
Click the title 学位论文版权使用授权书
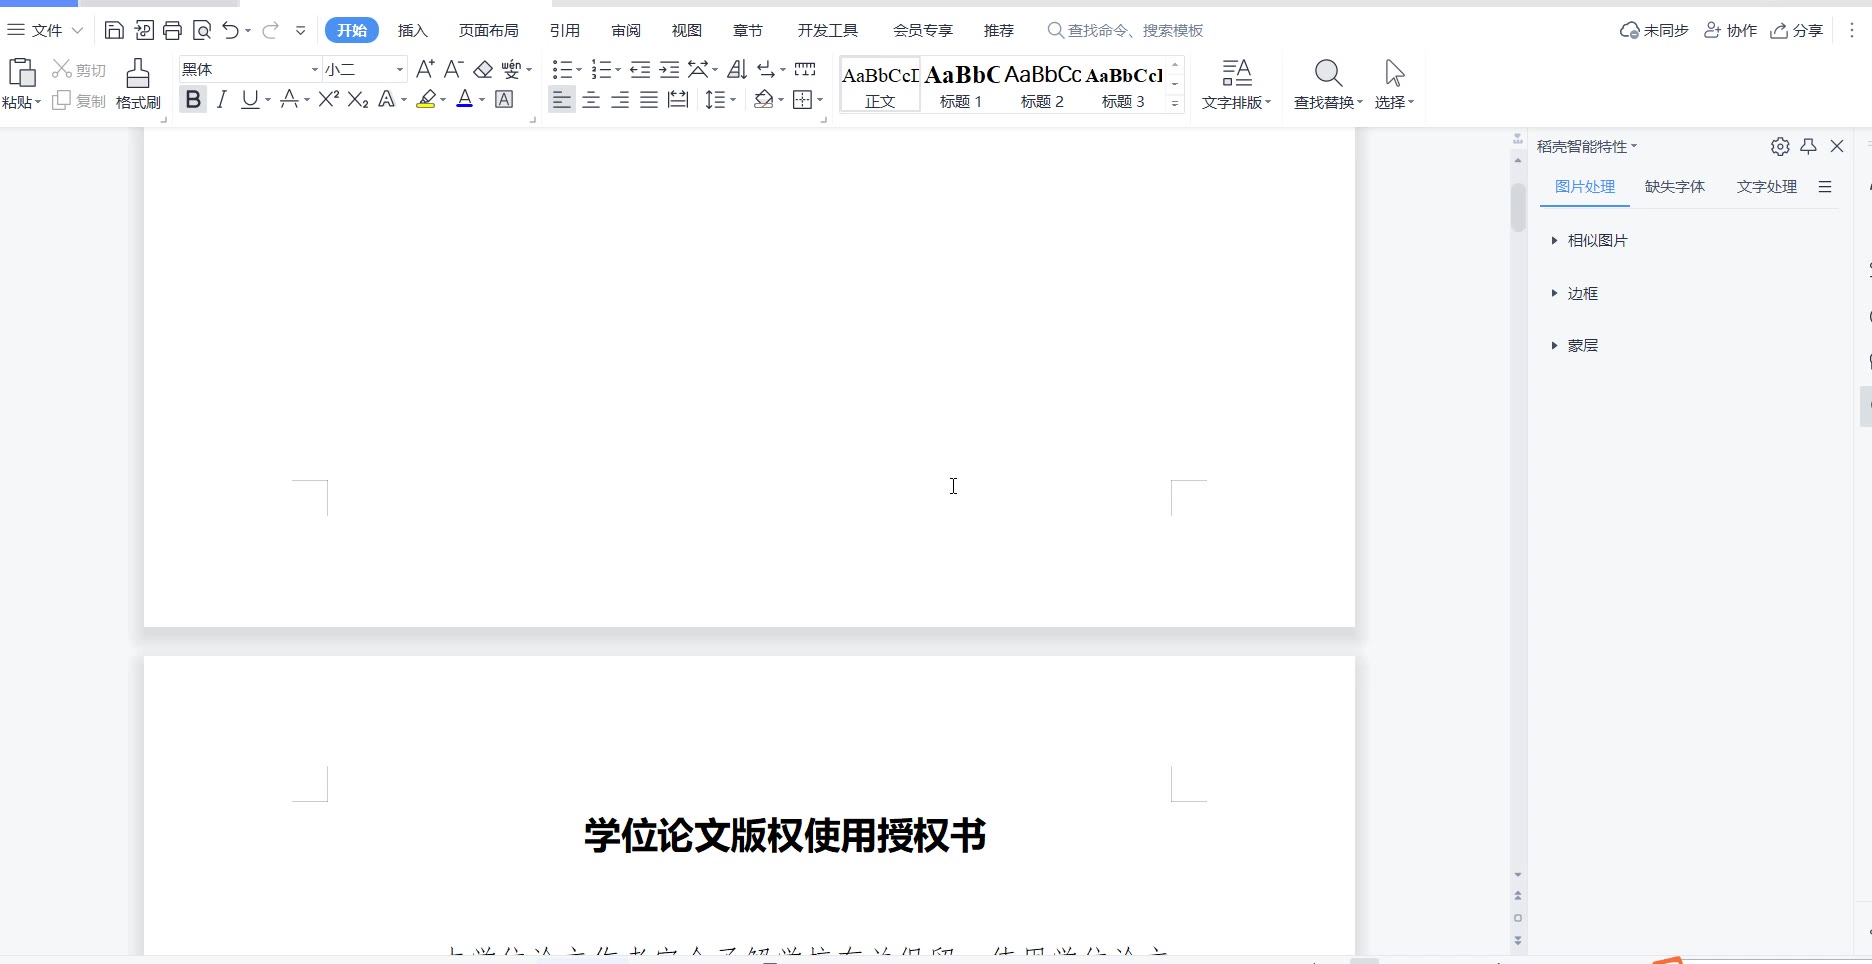pos(785,835)
